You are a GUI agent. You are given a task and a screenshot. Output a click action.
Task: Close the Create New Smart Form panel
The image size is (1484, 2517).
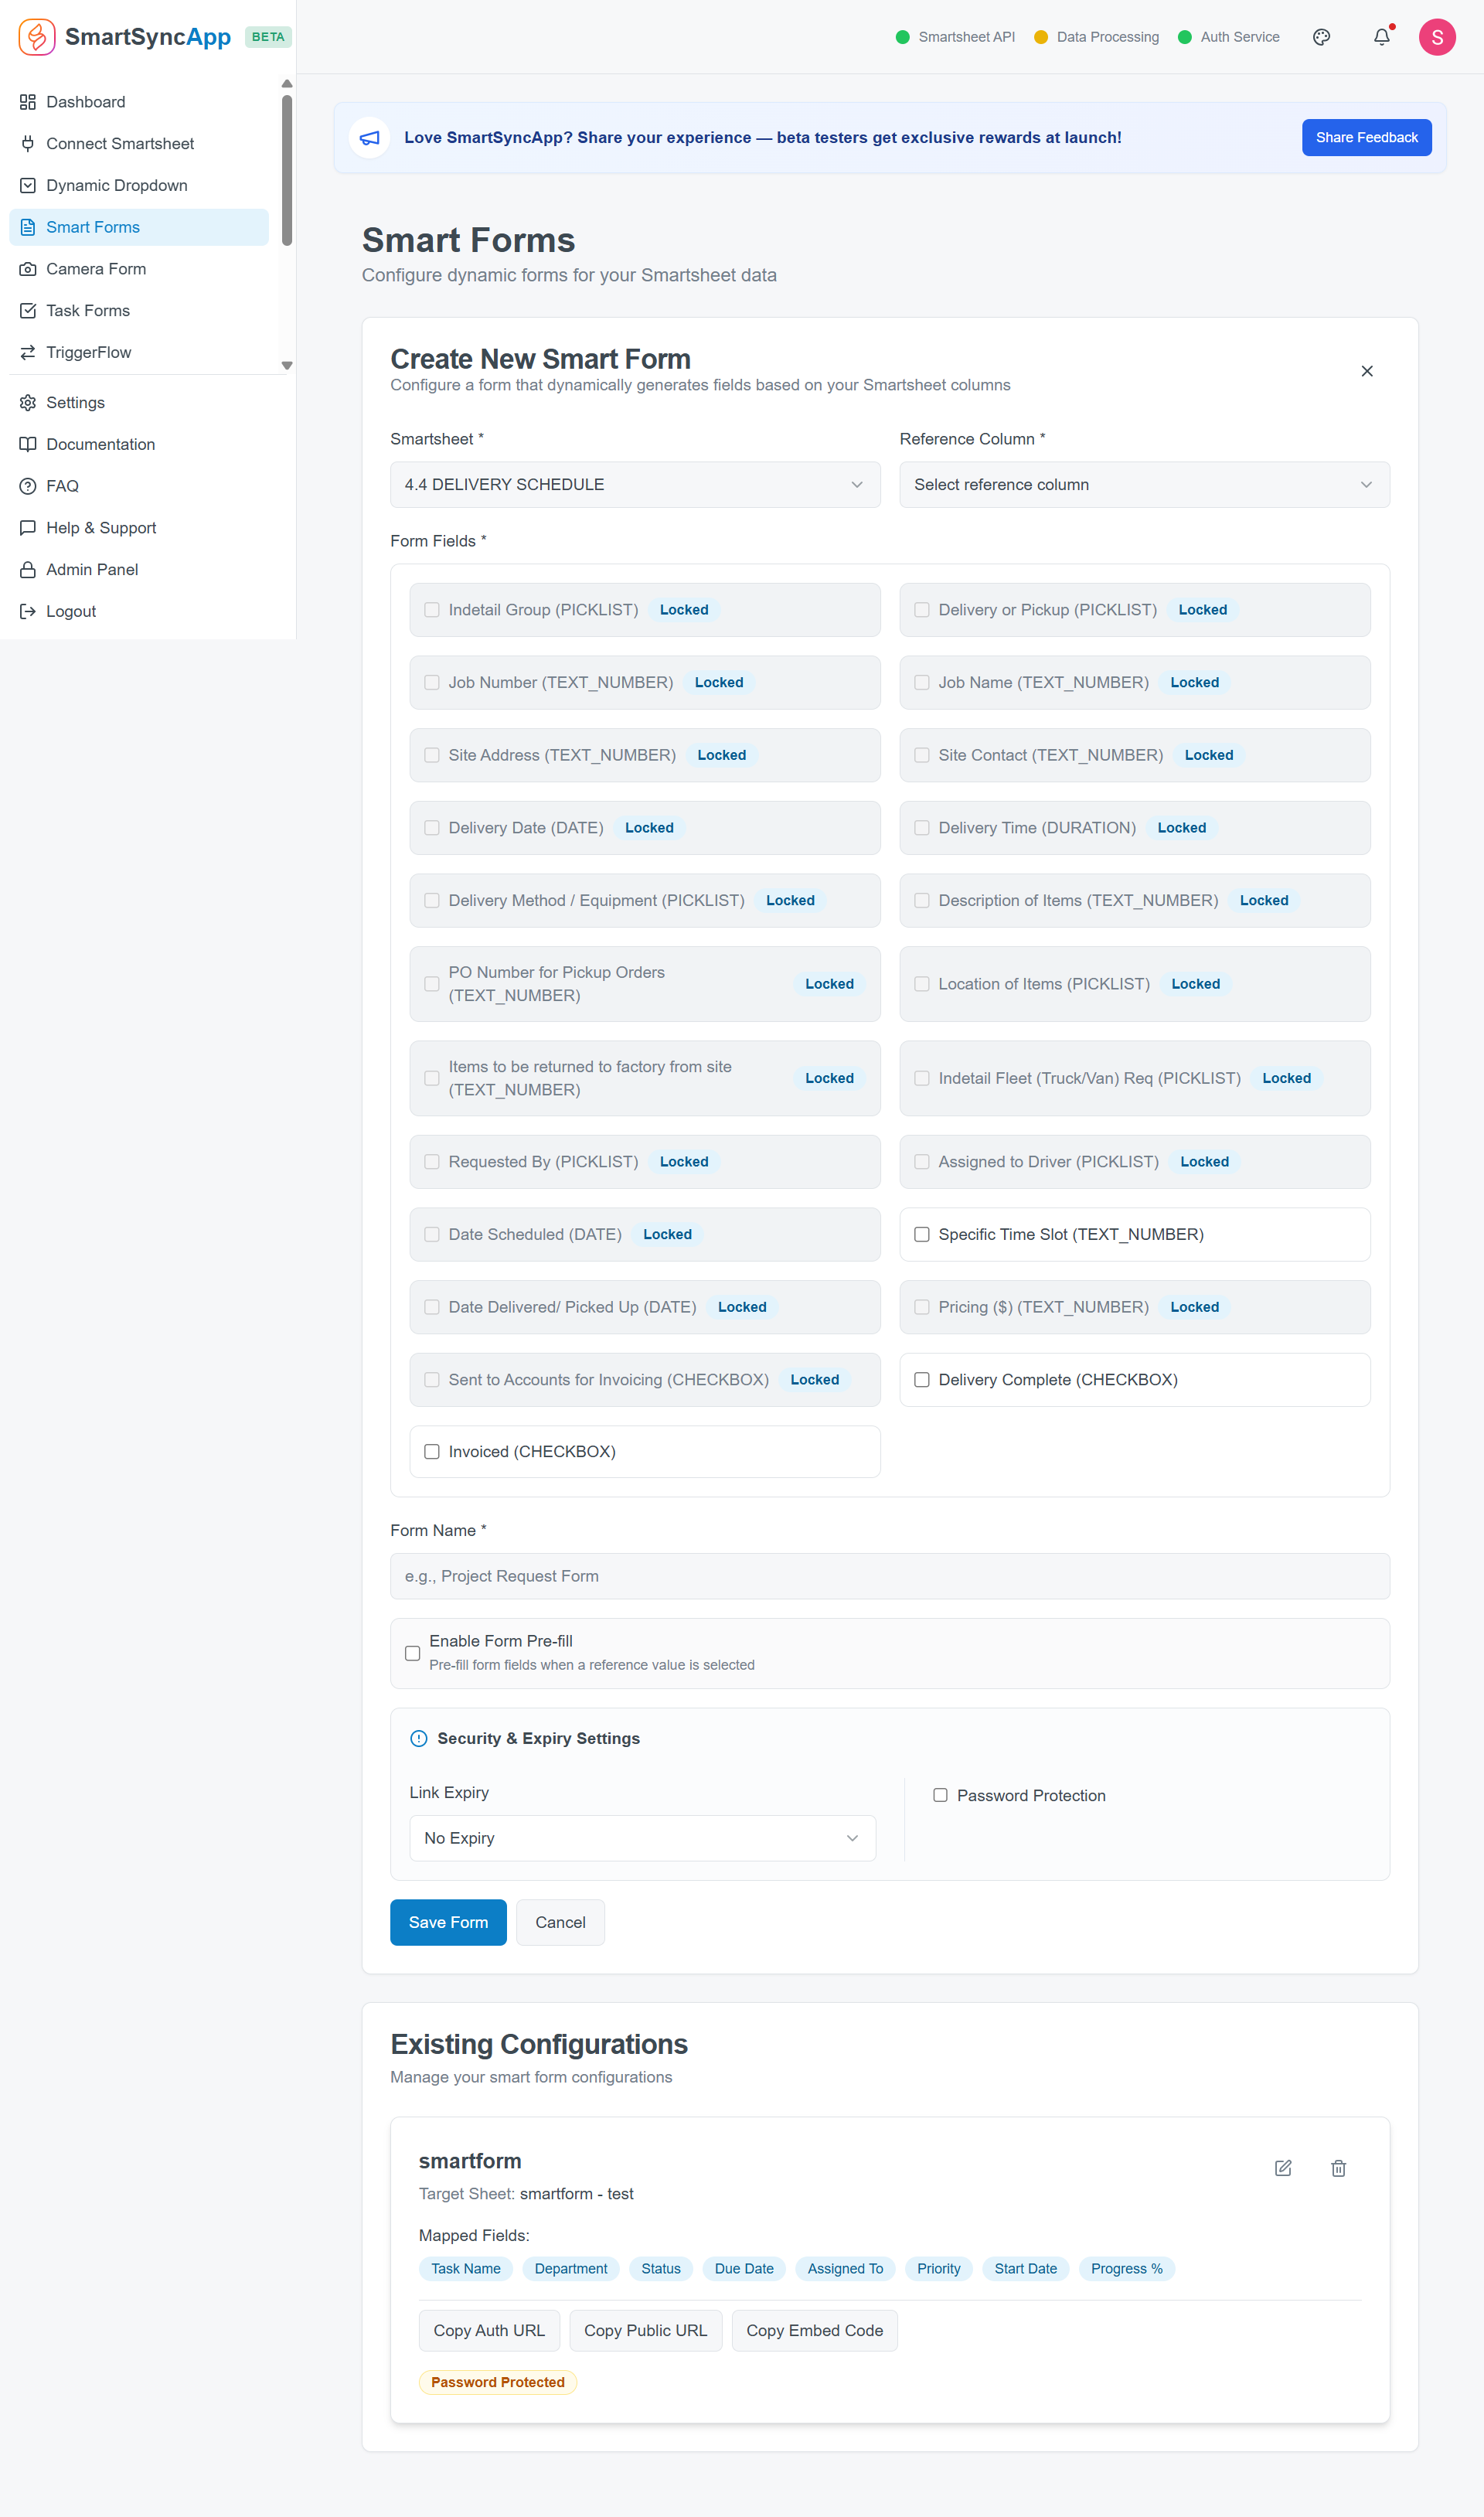[x=1366, y=371]
